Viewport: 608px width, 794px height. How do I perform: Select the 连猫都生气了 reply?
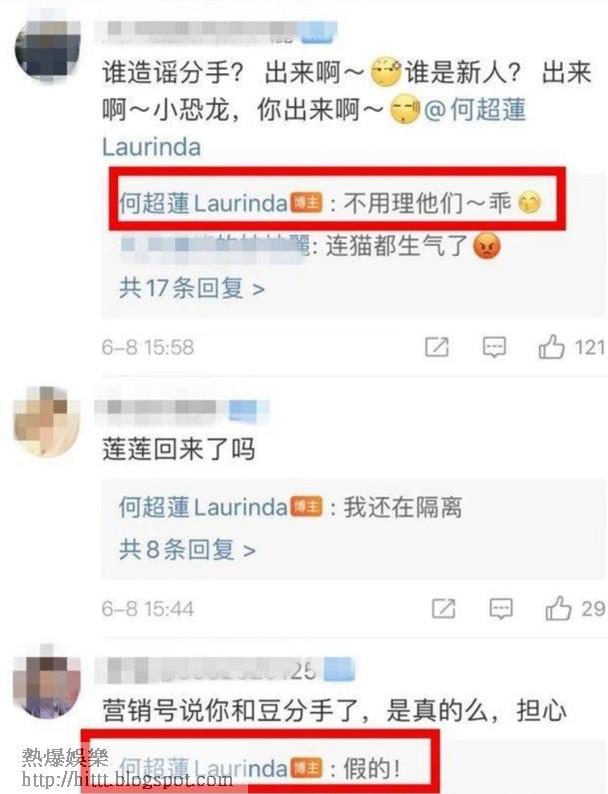pyautogui.click(x=312, y=246)
